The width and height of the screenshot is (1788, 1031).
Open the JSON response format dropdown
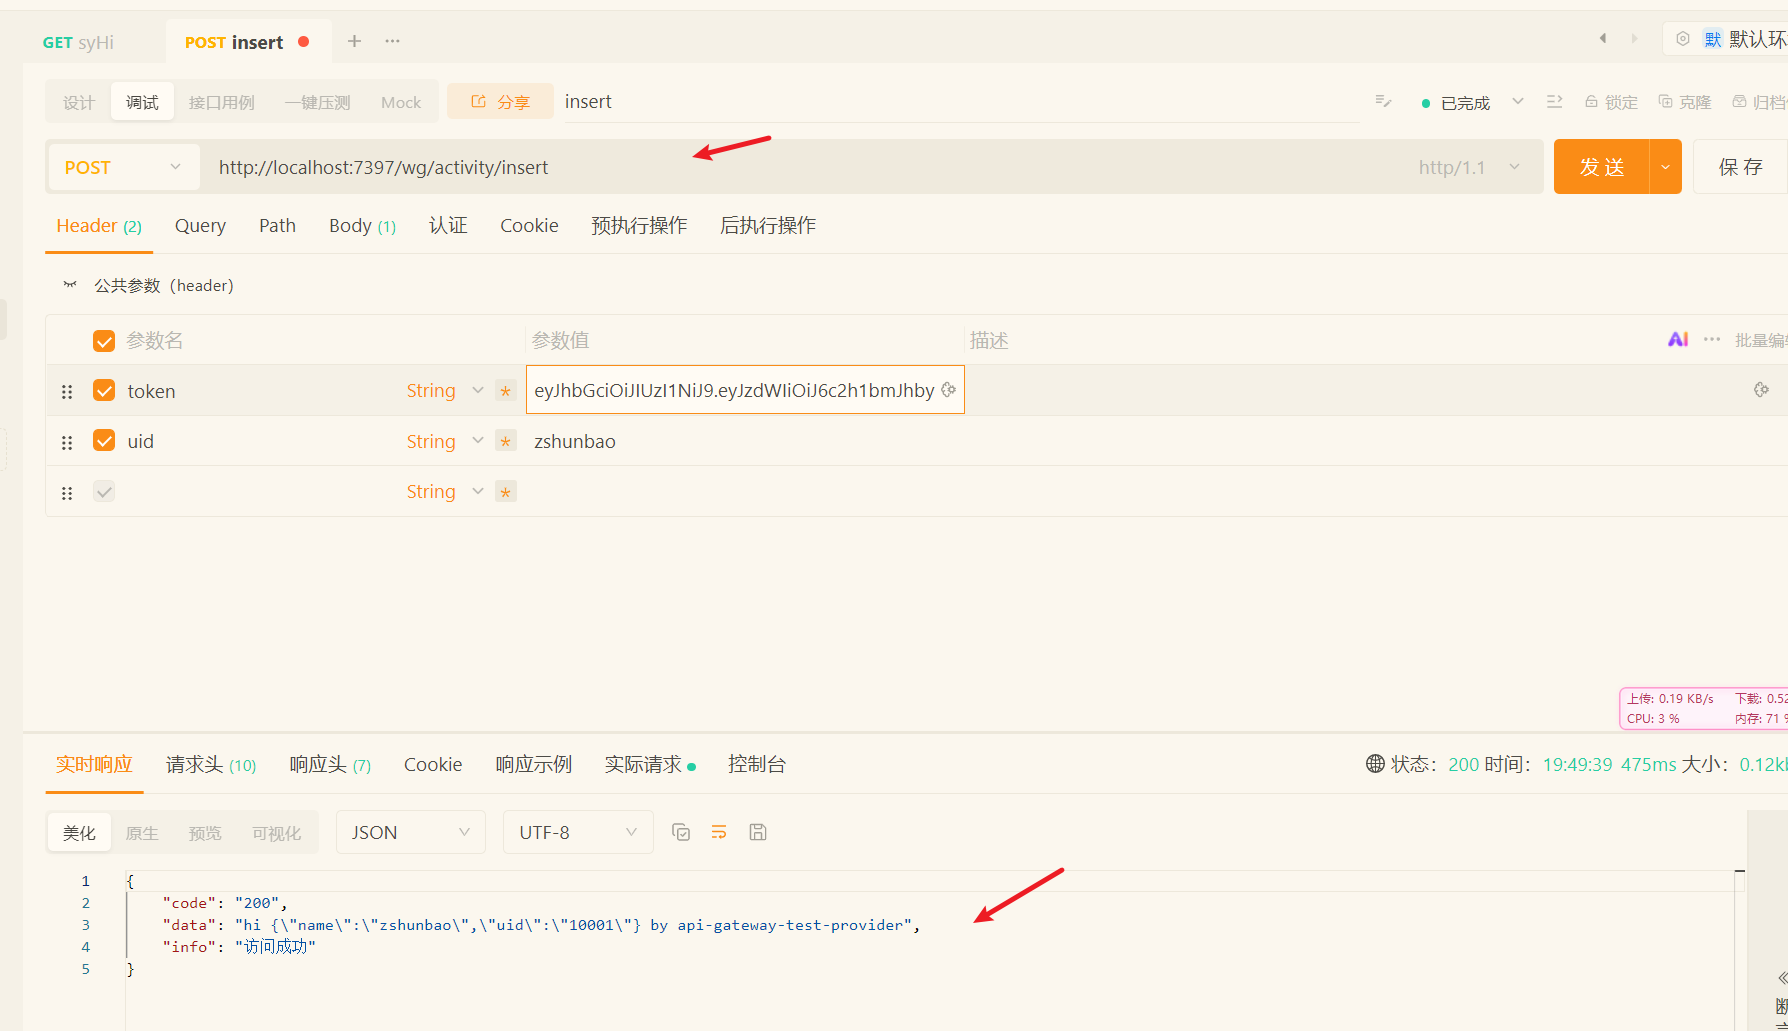[x=410, y=832]
